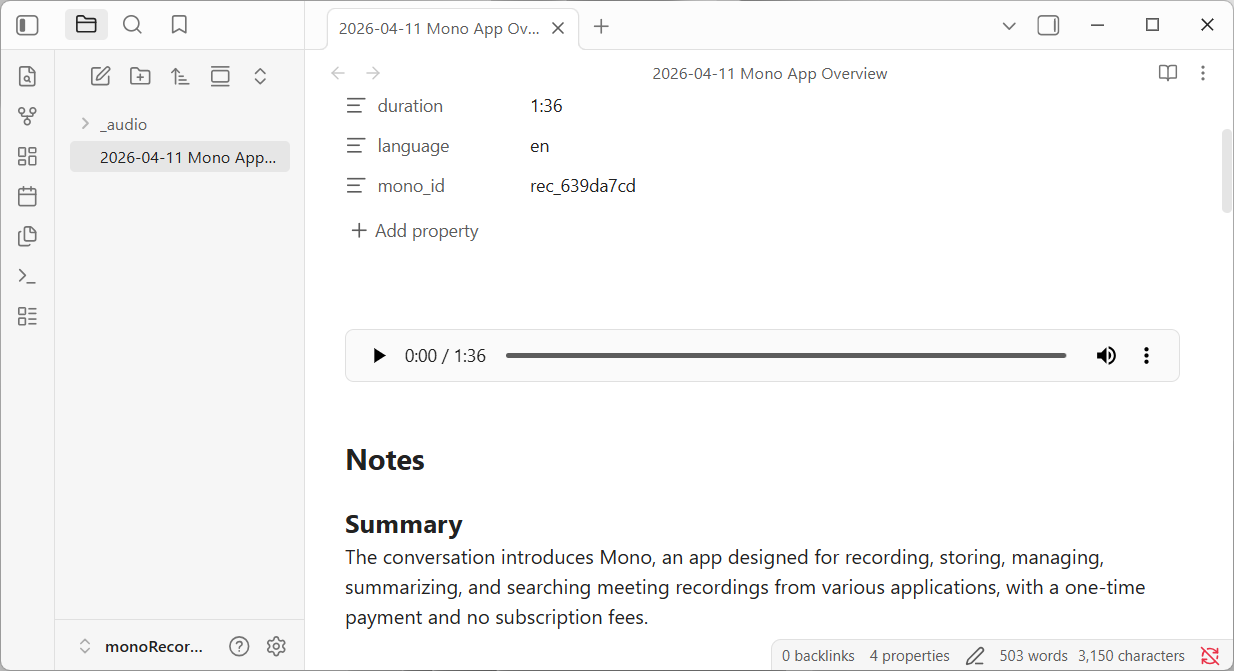Open vault settings gear
The image size is (1234, 671).
coord(277,646)
